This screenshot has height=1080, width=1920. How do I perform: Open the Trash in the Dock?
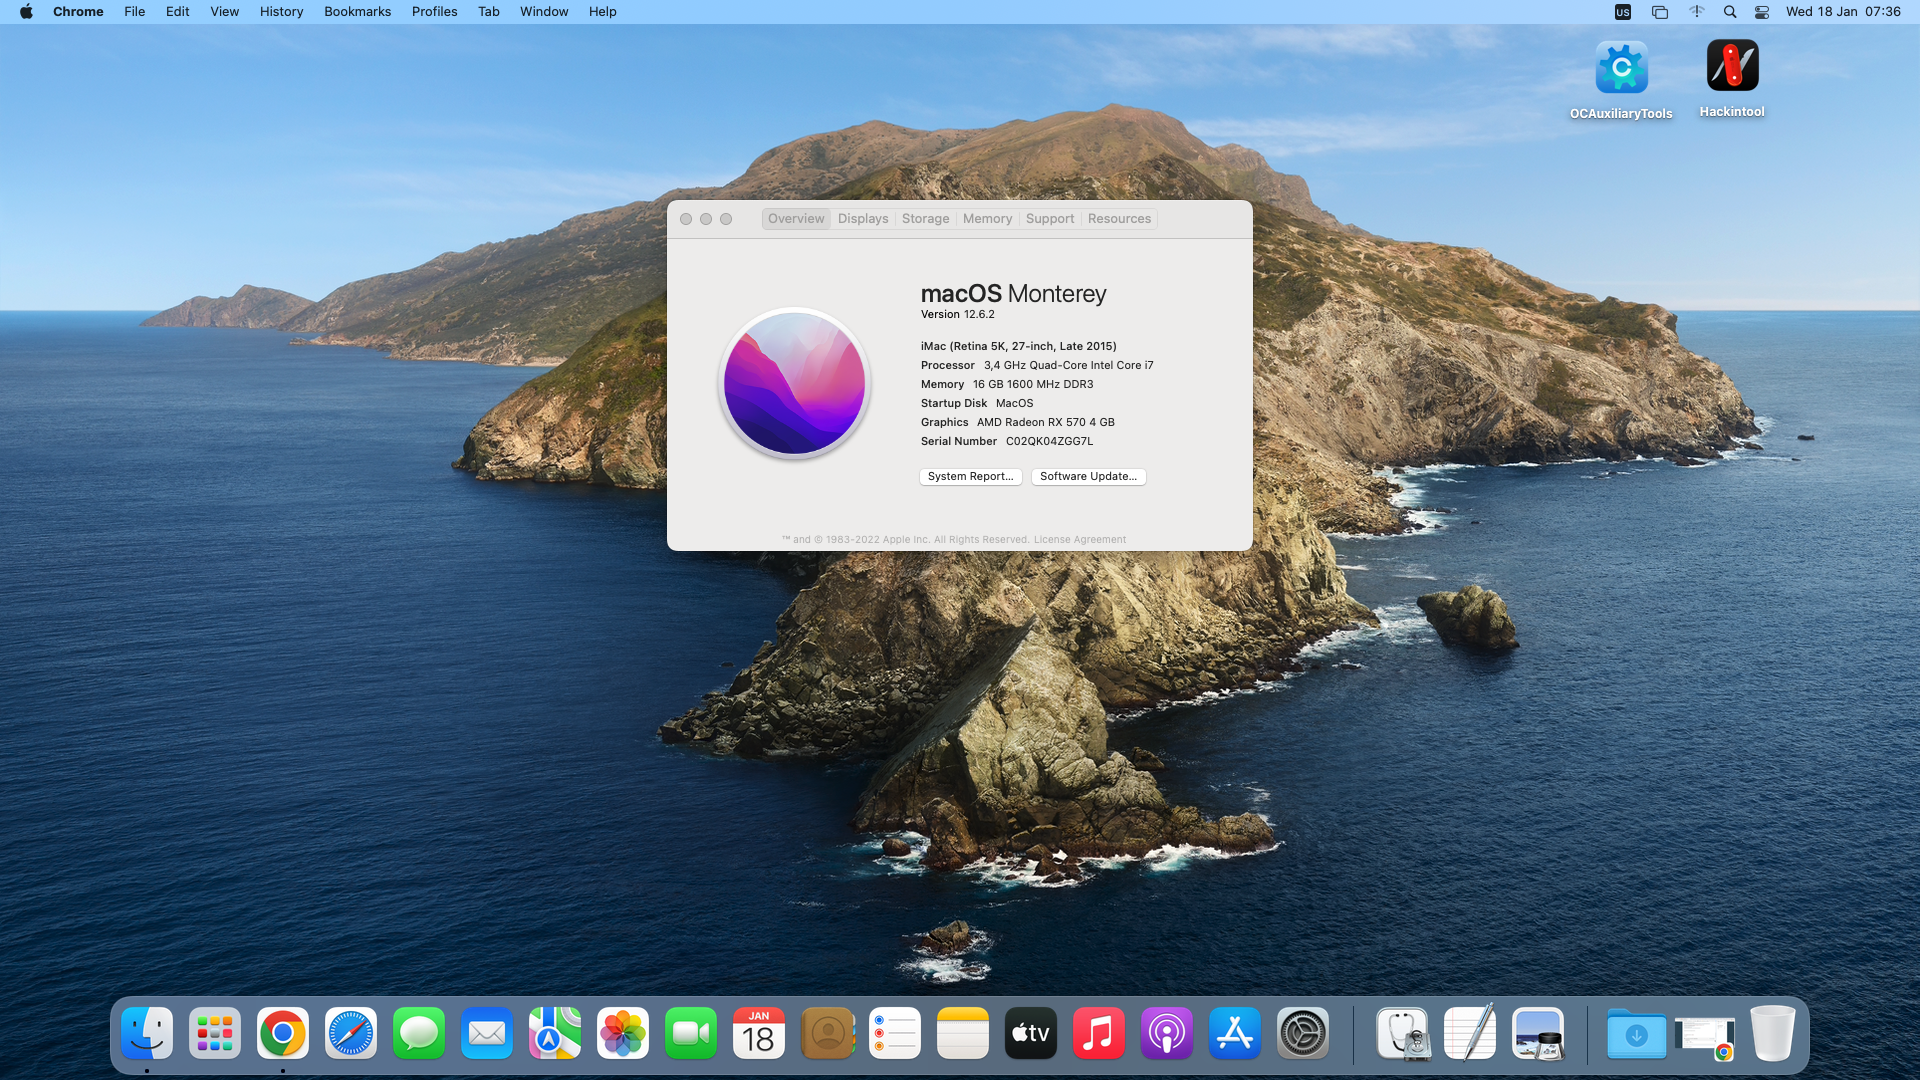pyautogui.click(x=1773, y=1033)
